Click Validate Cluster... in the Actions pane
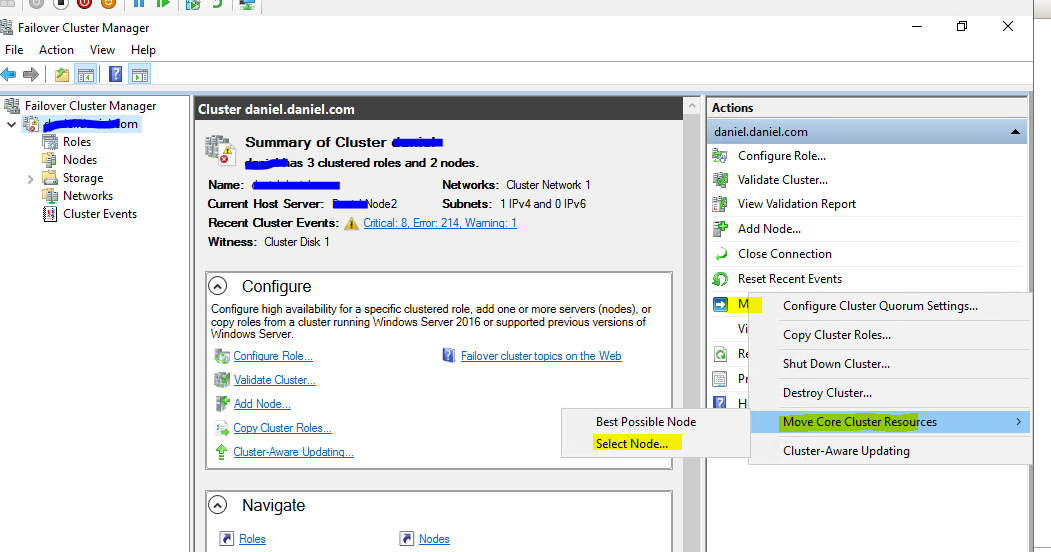Screen dimensions: 1051x552 [x=782, y=180]
